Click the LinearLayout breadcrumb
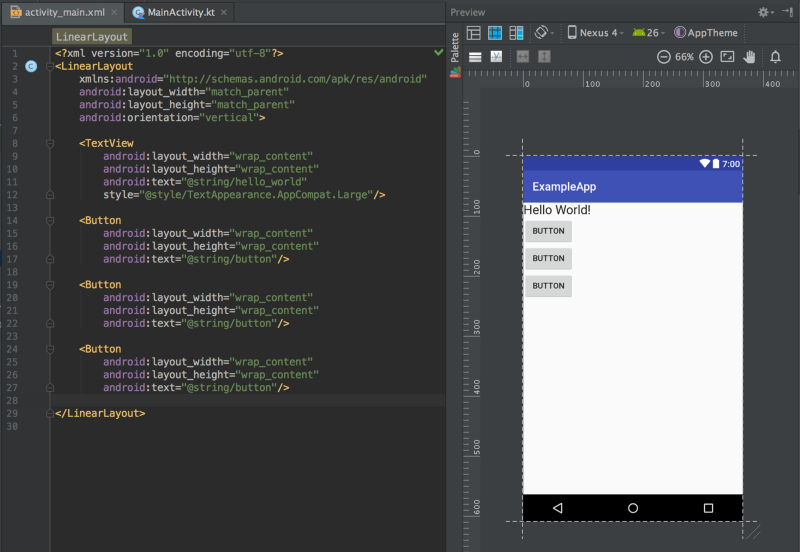The image size is (800, 552). click(x=92, y=37)
